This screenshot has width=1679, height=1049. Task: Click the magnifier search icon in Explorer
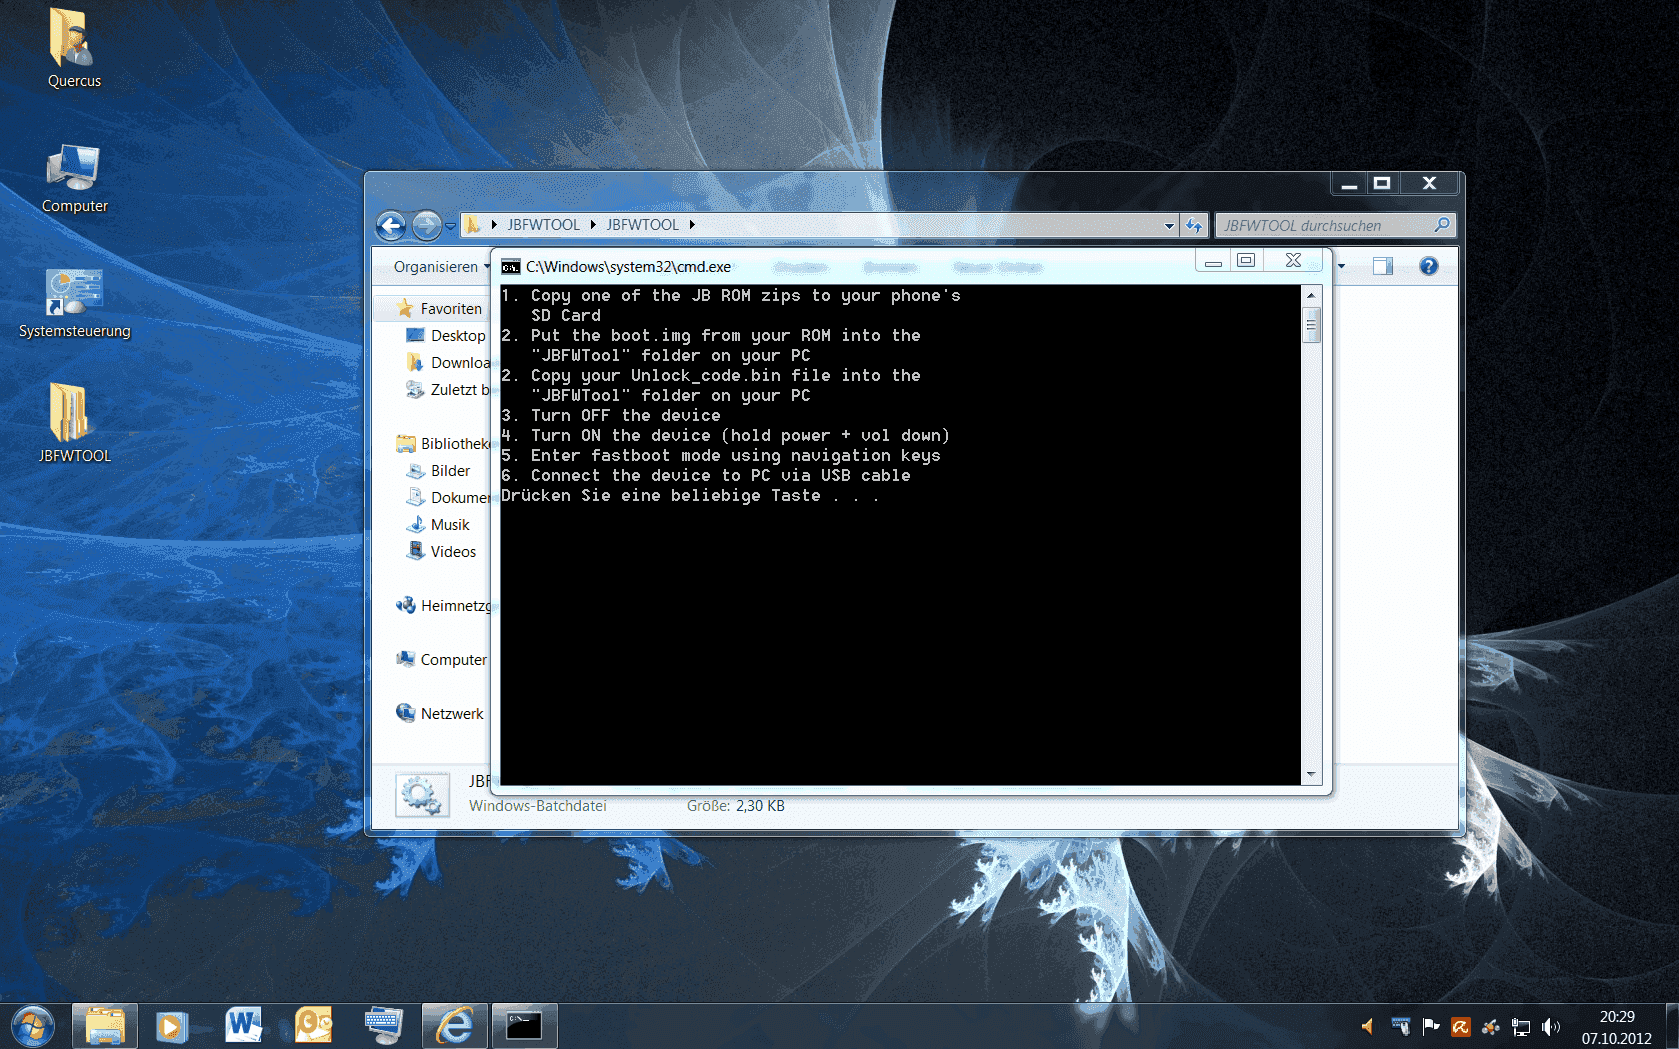1442,225
